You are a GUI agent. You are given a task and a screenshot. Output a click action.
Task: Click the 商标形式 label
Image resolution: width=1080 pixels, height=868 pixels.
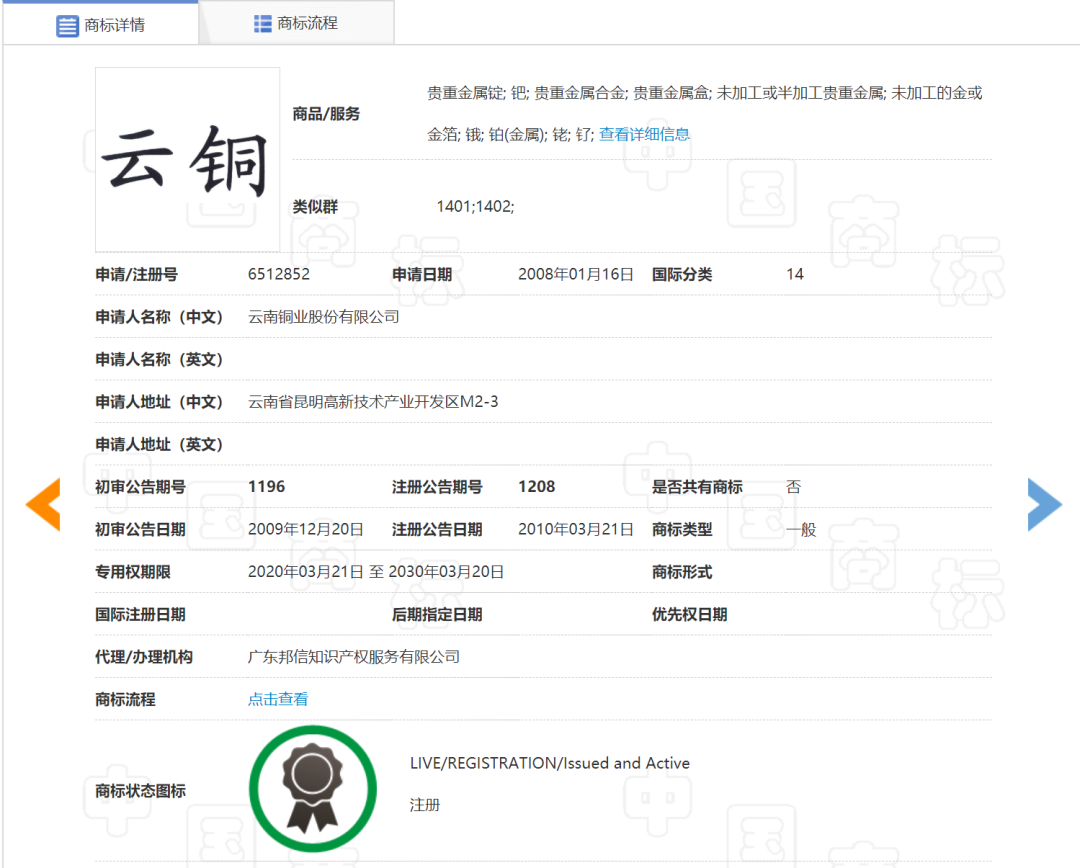click(x=682, y=572)
